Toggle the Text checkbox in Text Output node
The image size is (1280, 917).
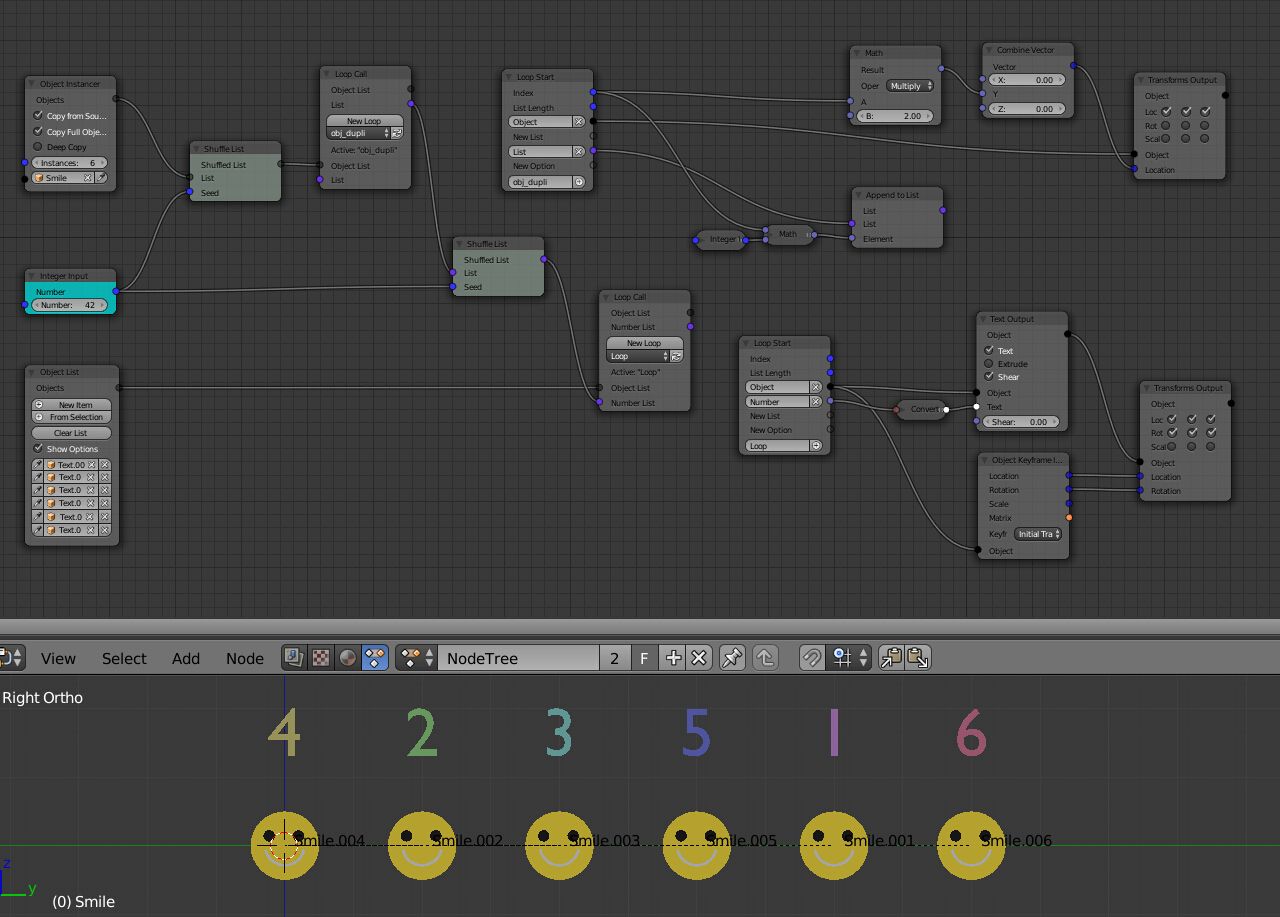989,351
